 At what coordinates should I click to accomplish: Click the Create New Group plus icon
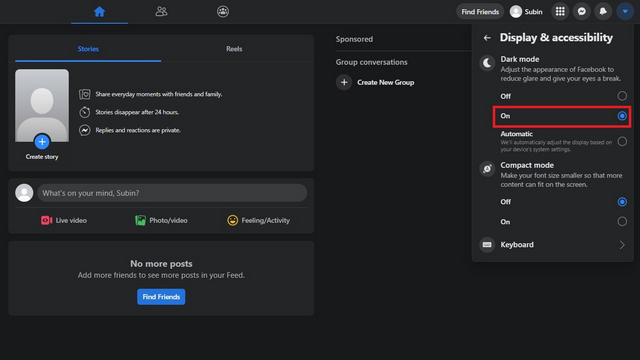click(x=344, y=82)
